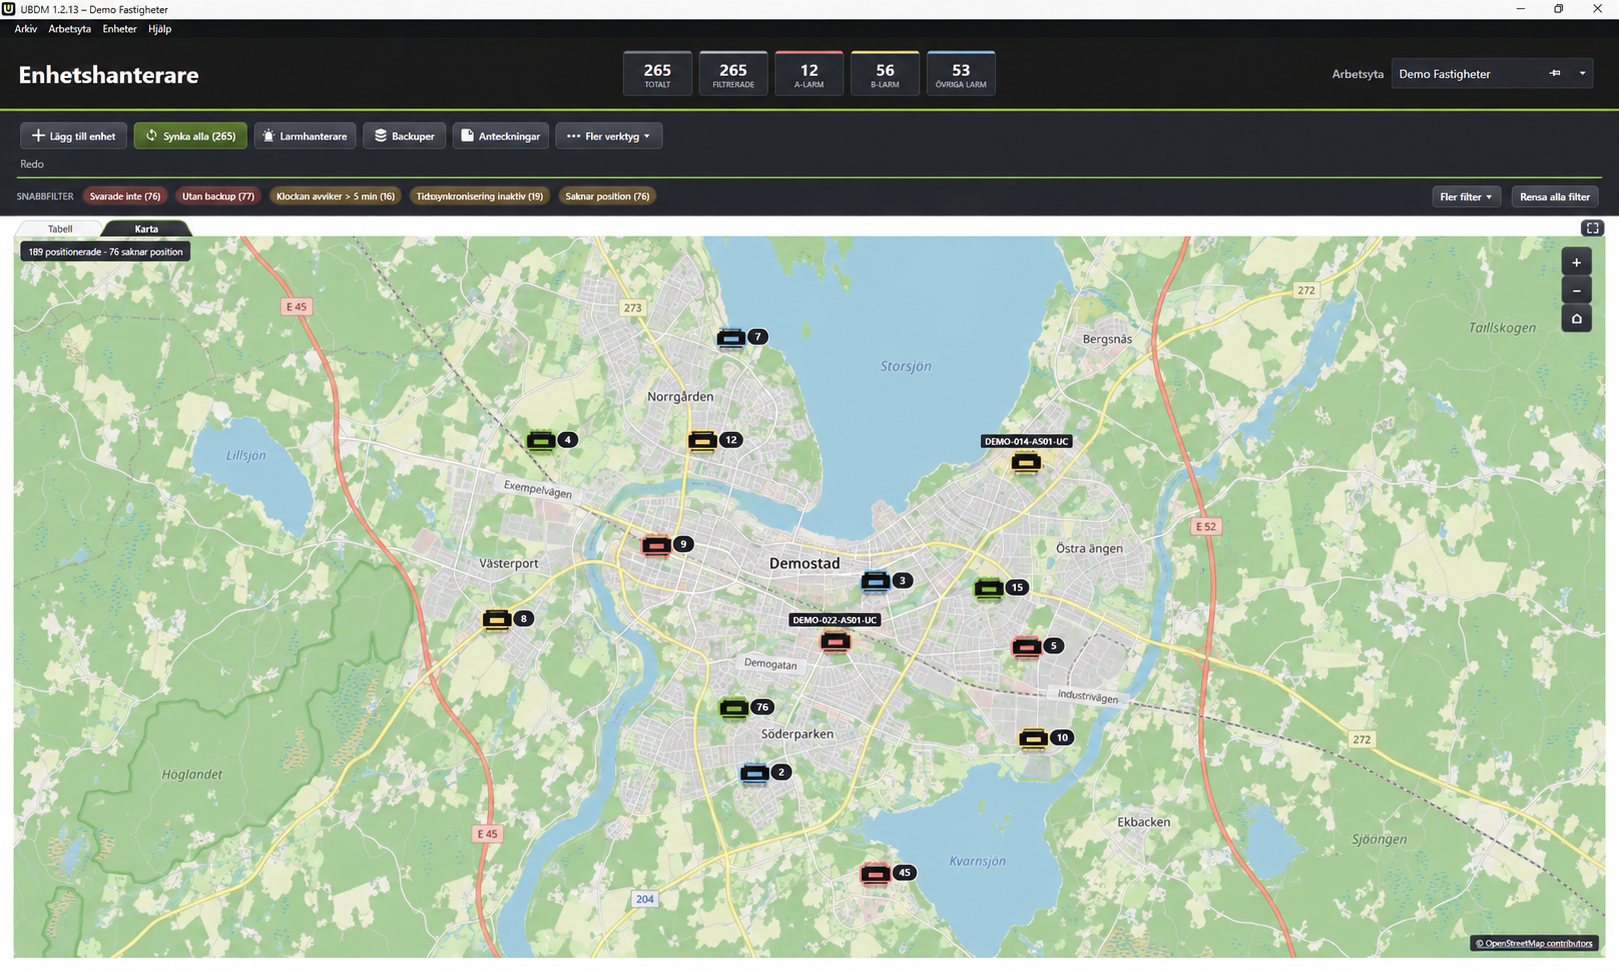Switch to the Tabell tab

coord(60,229)
